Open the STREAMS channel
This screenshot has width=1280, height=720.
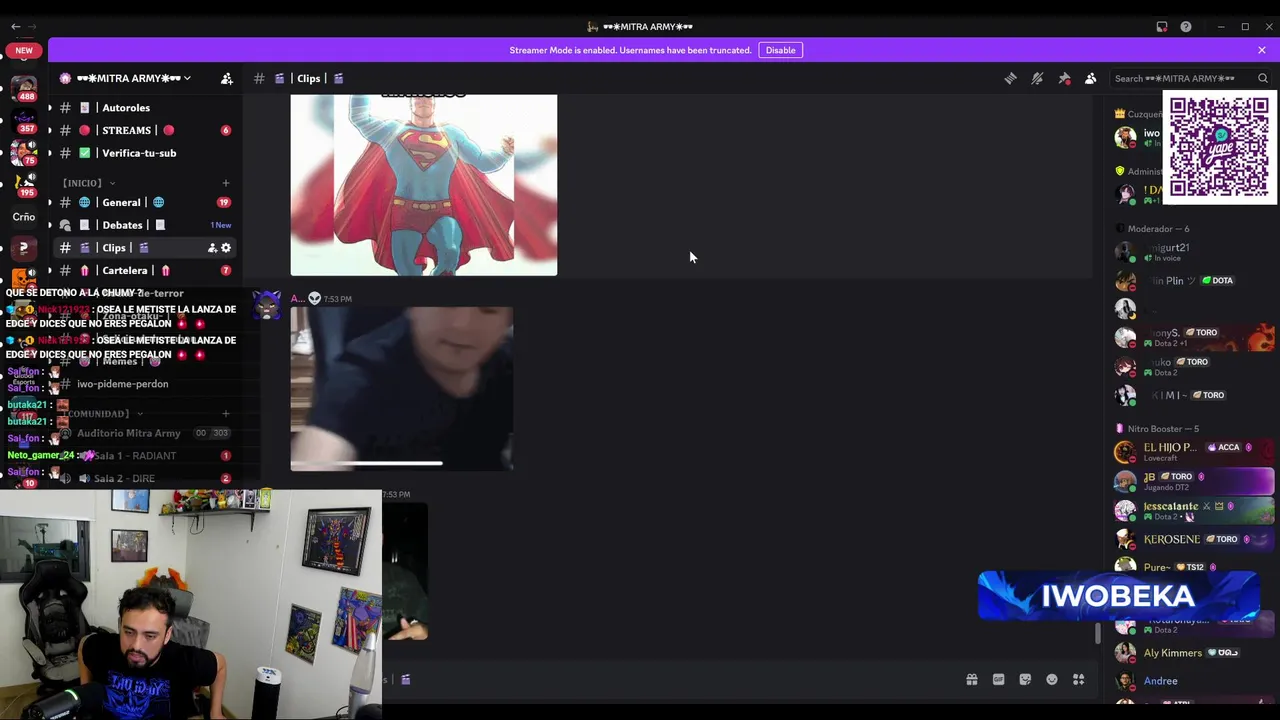(x=145, y=130)
